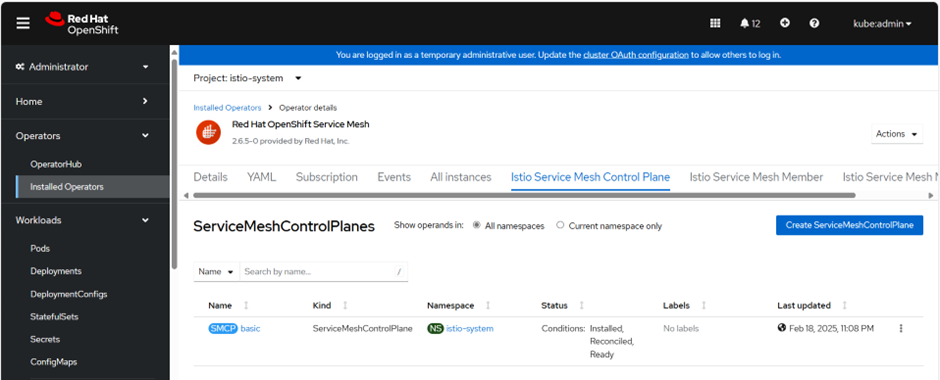940x380 pixels.
Task: Click the Feb 18, 2025, 11:08 PM timestamp
Action: [x=831, y=328]
